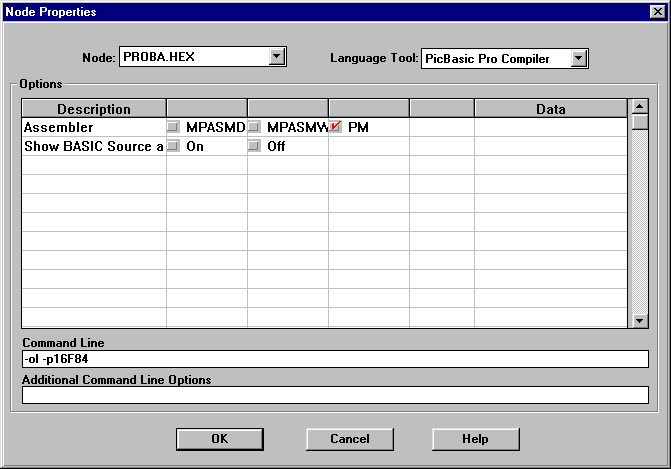Viewport: 671px width, 469px height.
Task: Open the Node dropdown arrow
Action: [277, 56]
